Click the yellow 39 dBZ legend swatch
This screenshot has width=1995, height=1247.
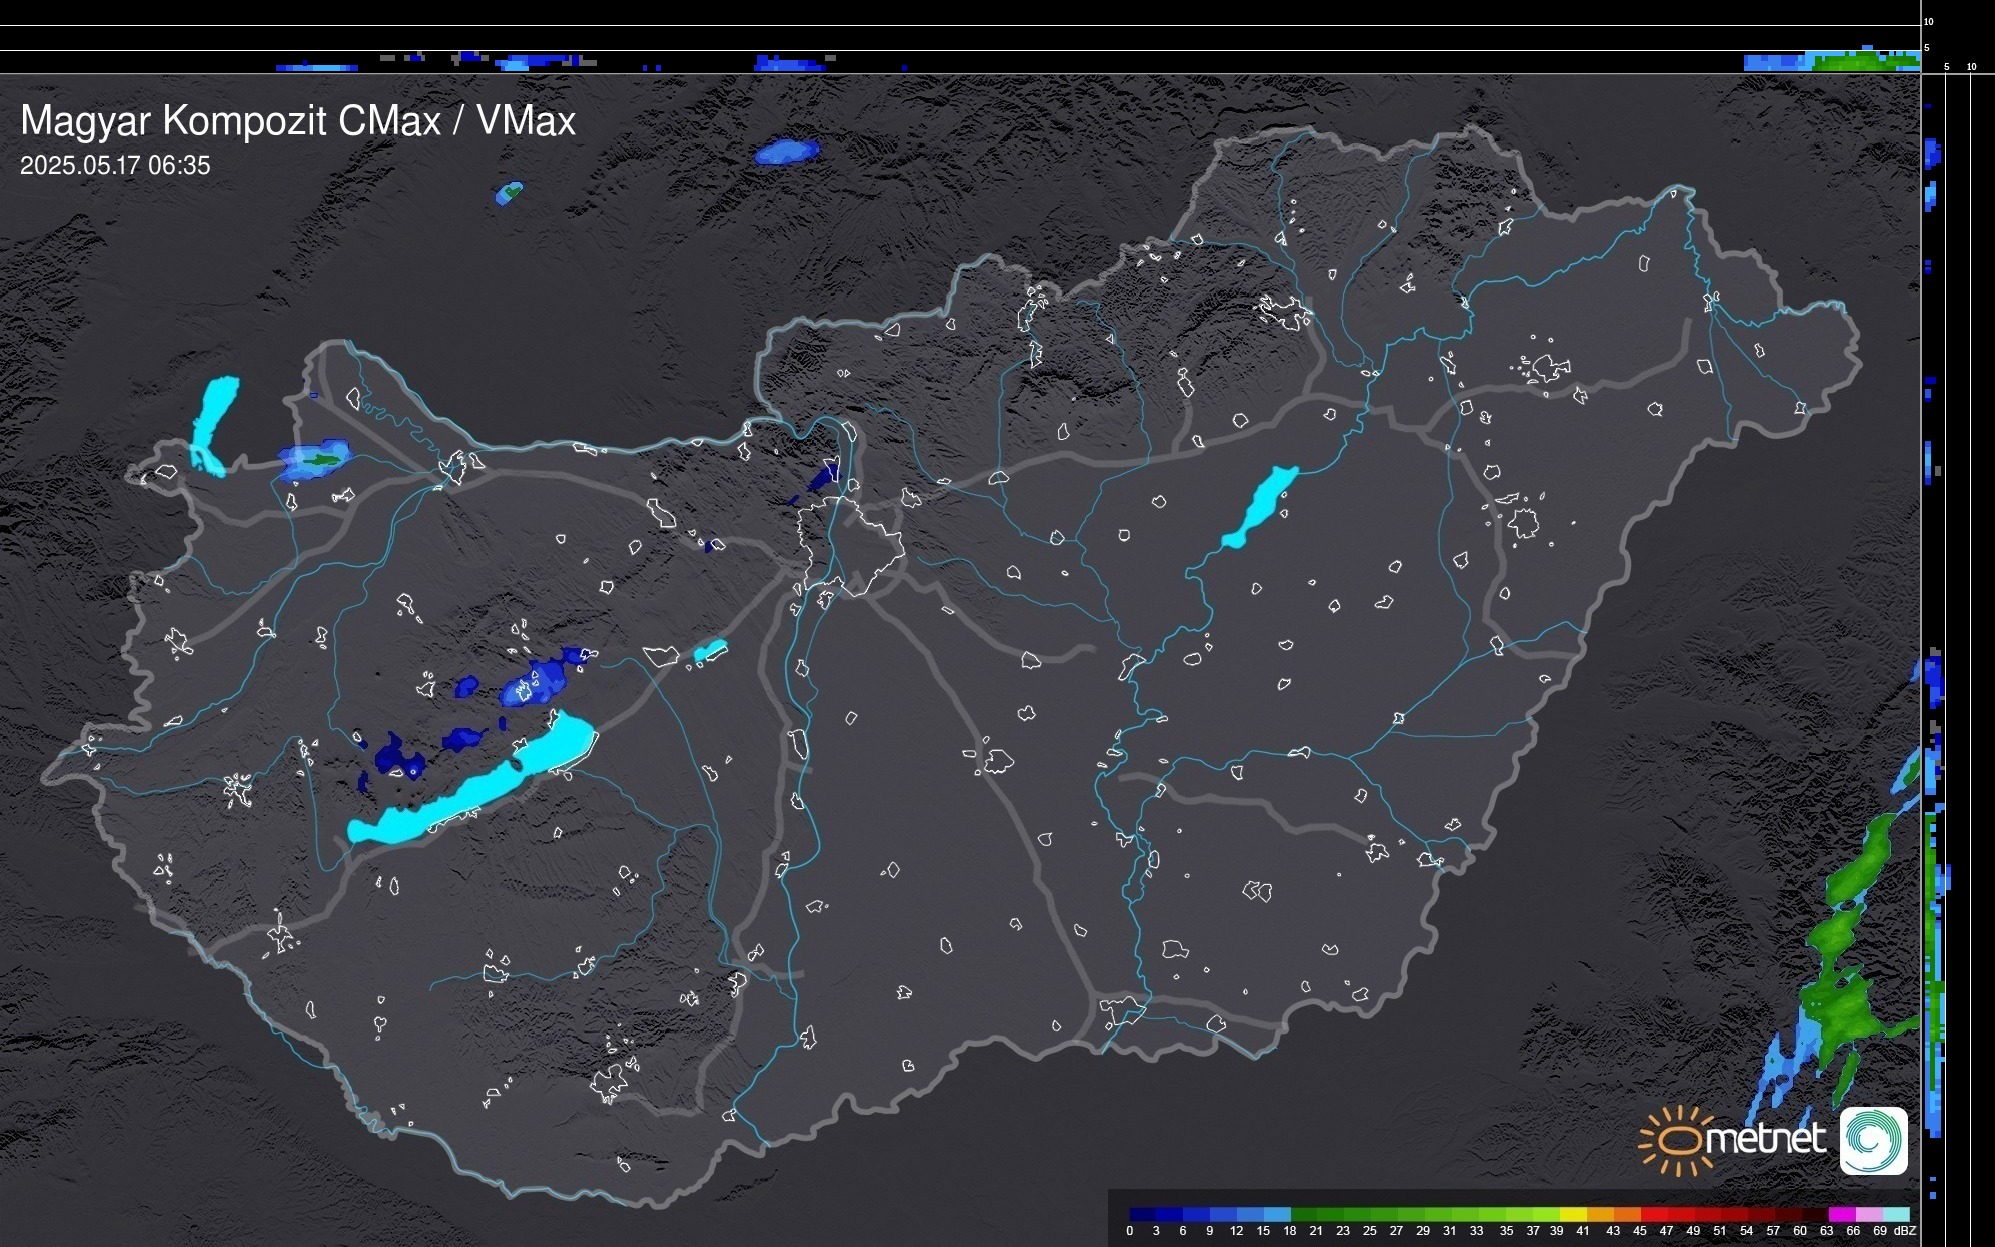pos(1573,1215)
